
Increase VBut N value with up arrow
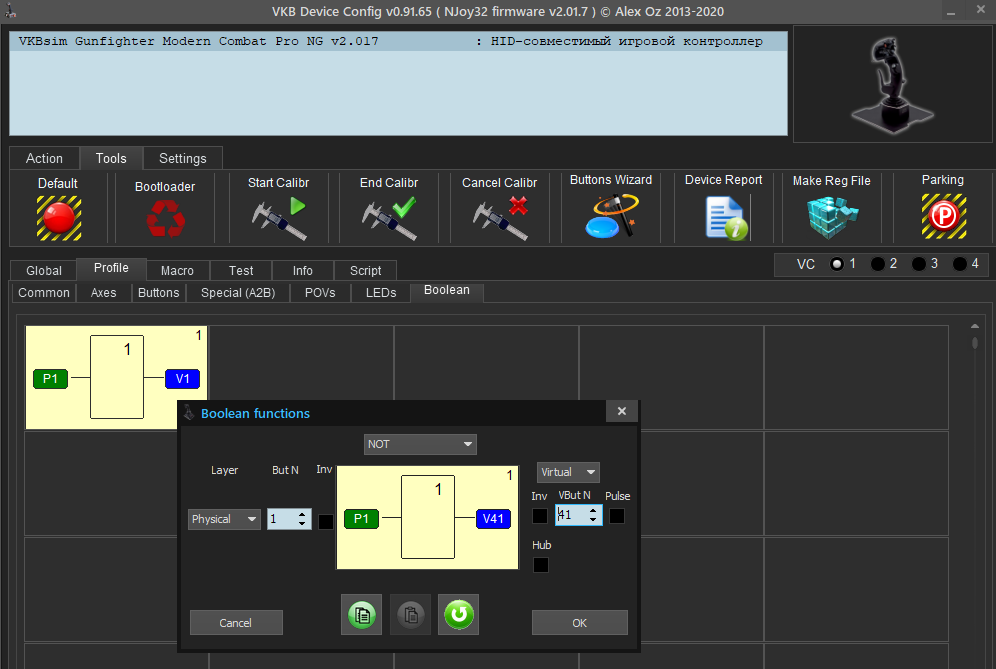point(593,510)
